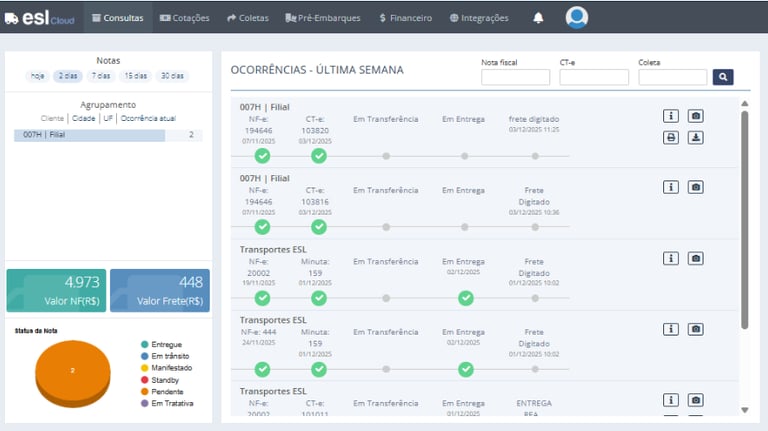
Task: Open info for NF-e 20002 Minuta 159 row
Action: click(x=671, y=258)
